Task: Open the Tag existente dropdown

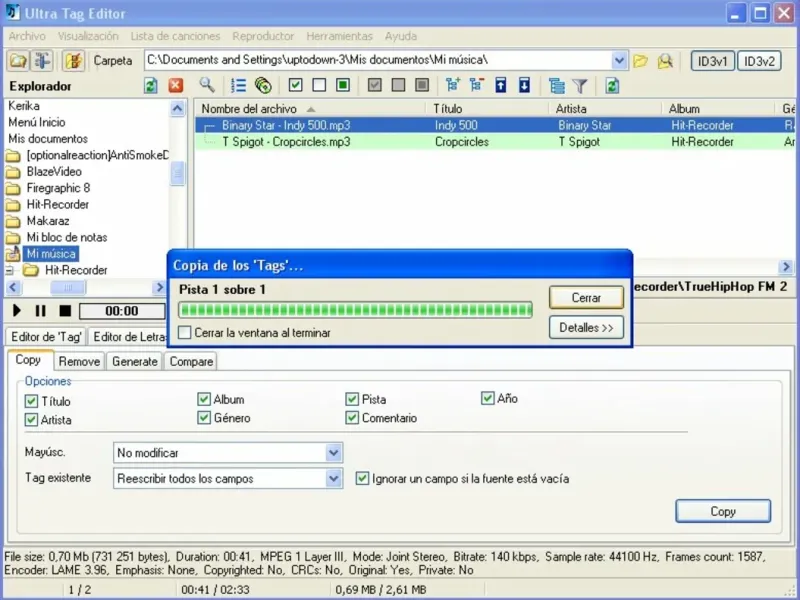Action: (x=334, y=479)
